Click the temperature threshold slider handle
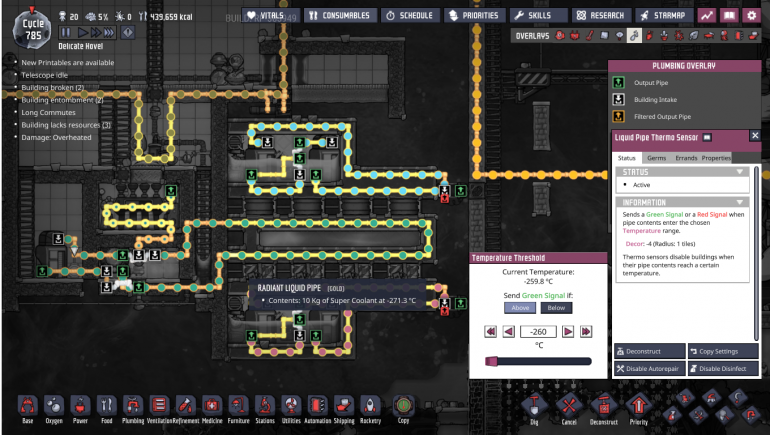Viewport: 770px width, 435px height. [x=491, y=360]
